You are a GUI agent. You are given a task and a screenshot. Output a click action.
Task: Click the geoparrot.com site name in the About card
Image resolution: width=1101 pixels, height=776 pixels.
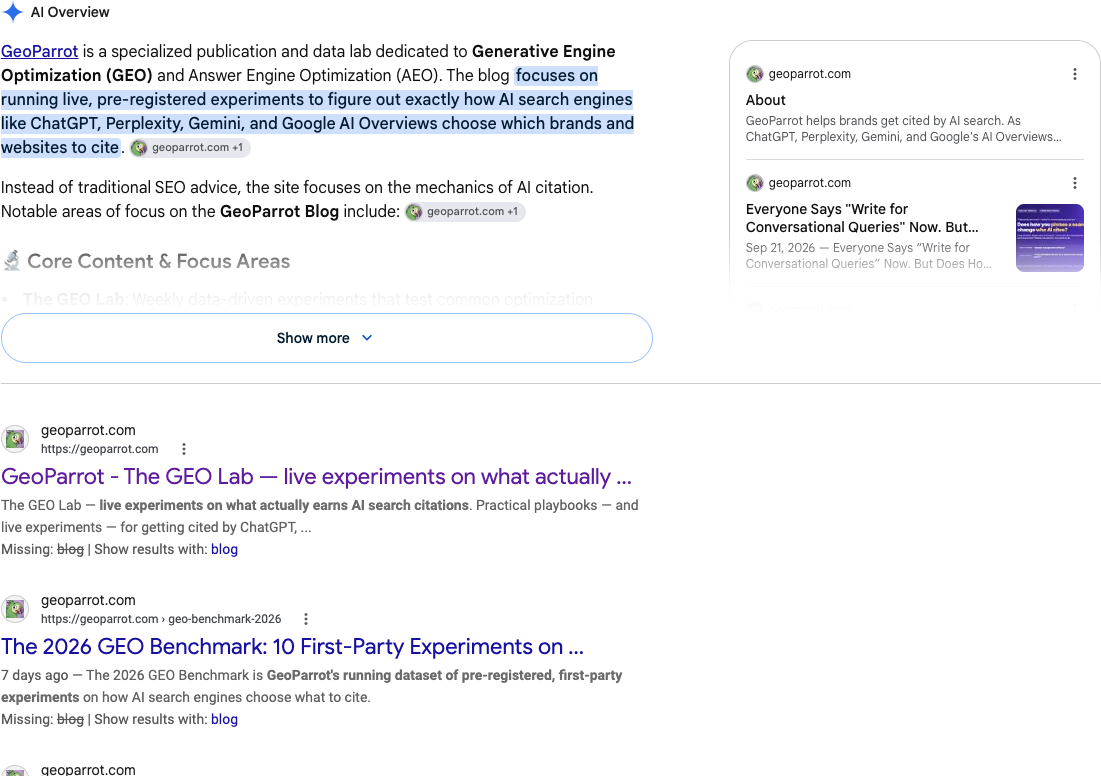click(x=810, y=74)
